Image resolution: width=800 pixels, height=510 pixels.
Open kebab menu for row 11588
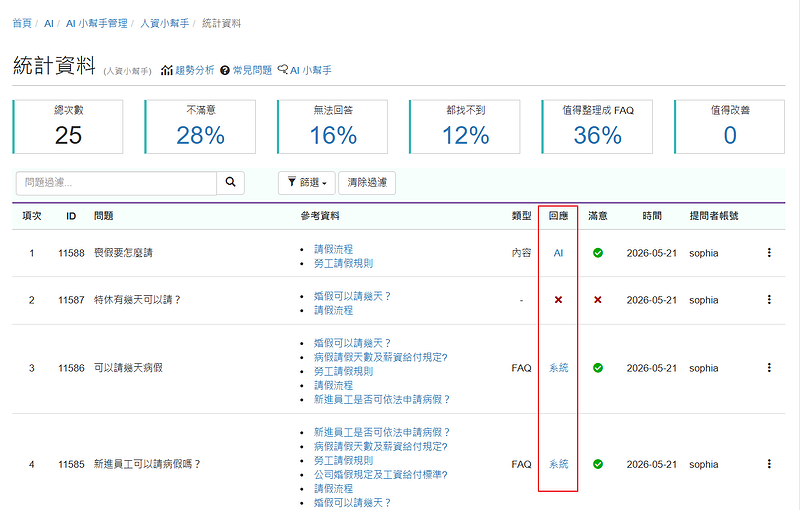click(769, 252)
